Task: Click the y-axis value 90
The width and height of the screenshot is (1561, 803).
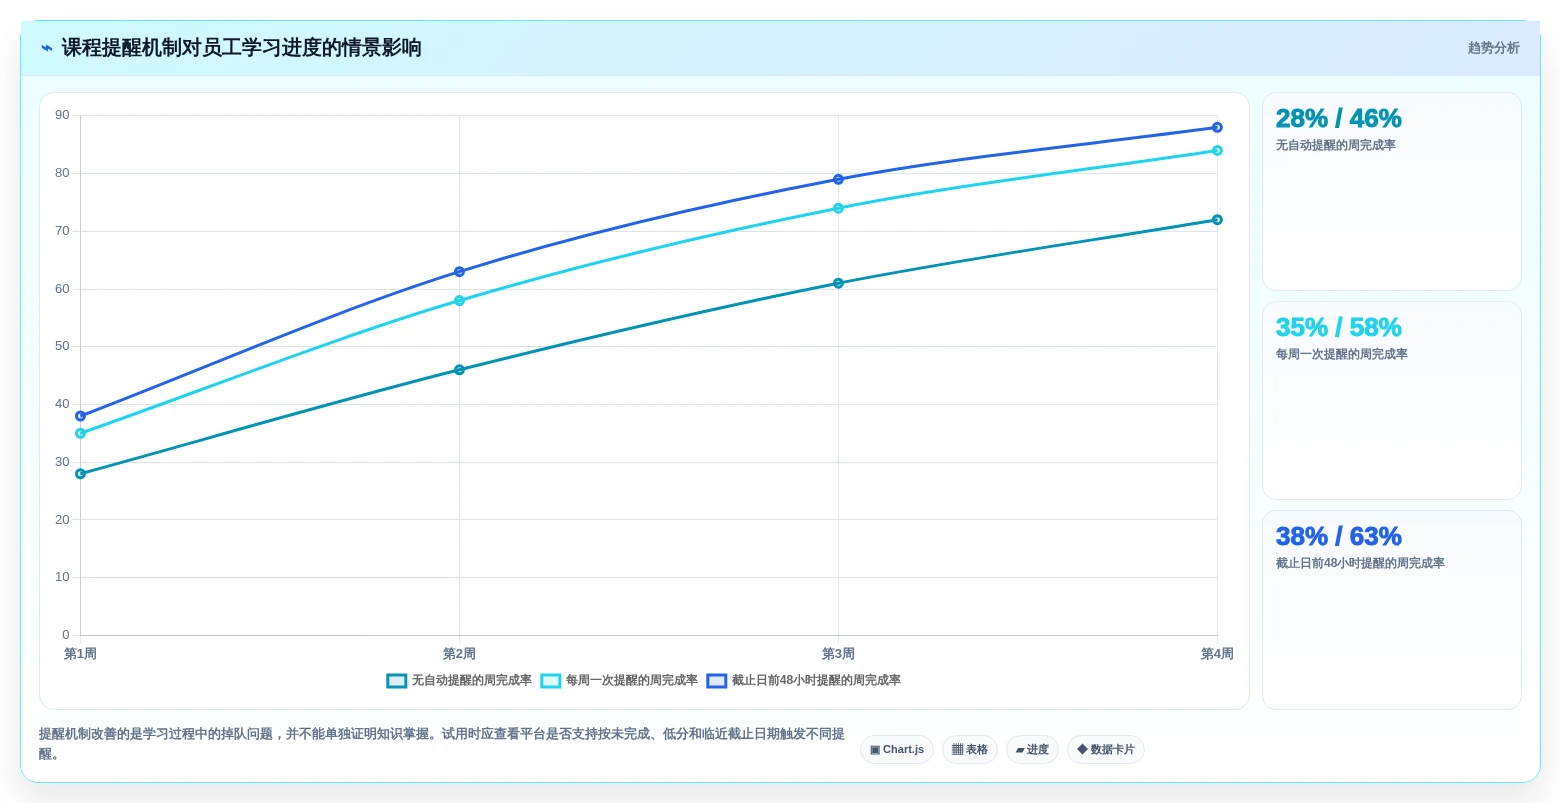Action: click(x=62, y=115)
